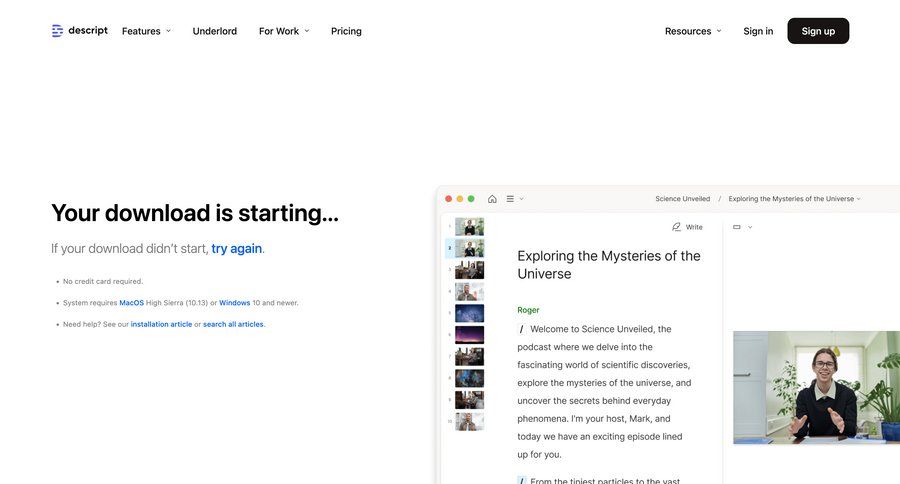Click the video preview of the host

click(816, 387)
